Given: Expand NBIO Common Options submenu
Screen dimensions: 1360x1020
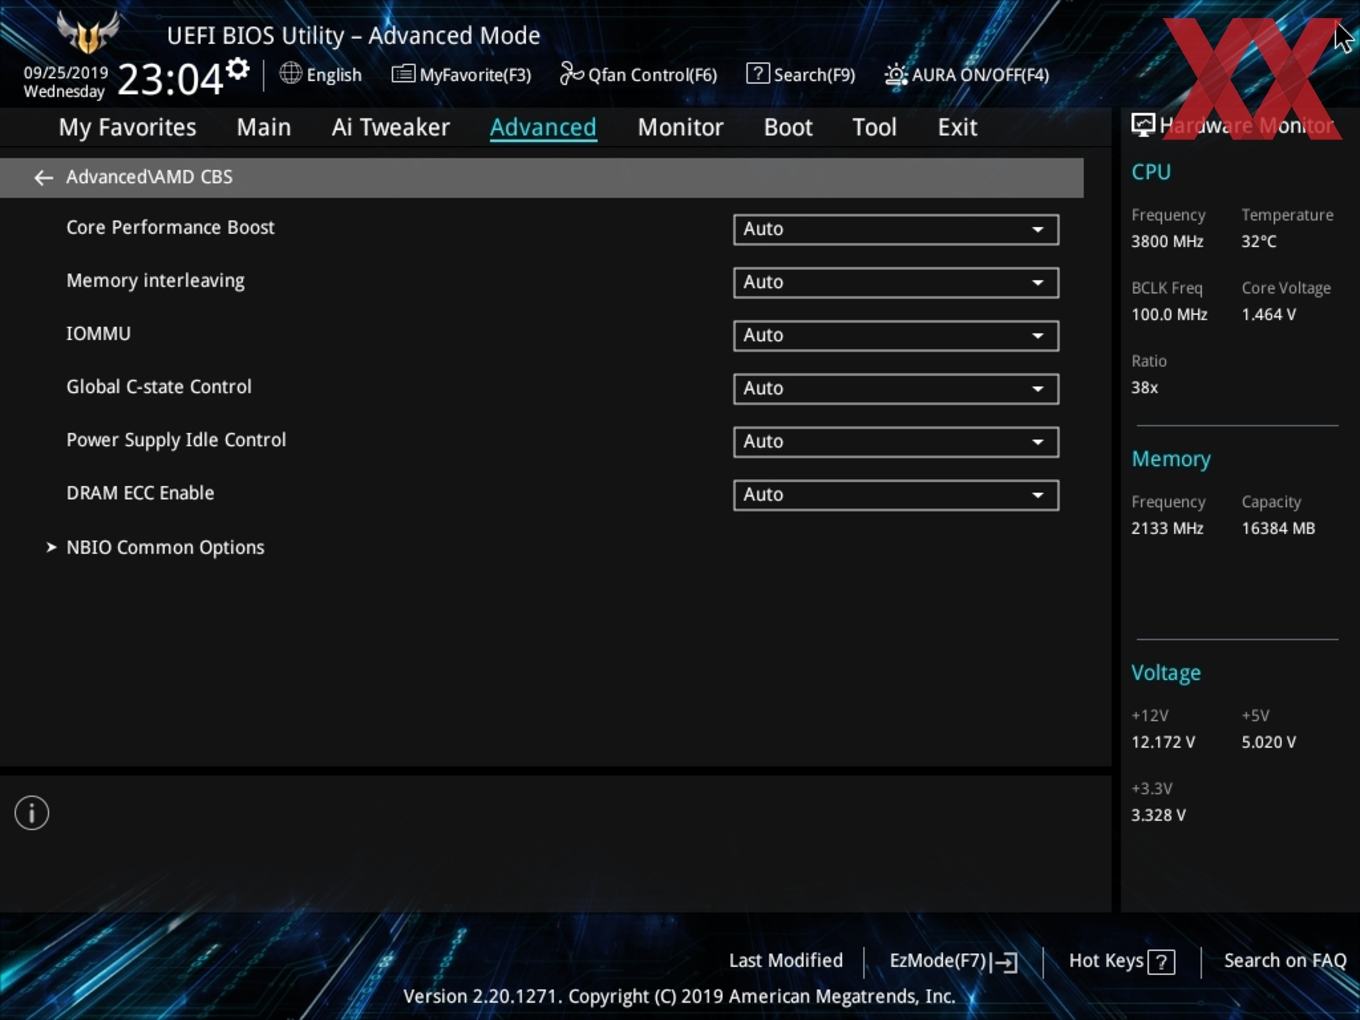Looking at the screenshot, I should pos(156,547).
